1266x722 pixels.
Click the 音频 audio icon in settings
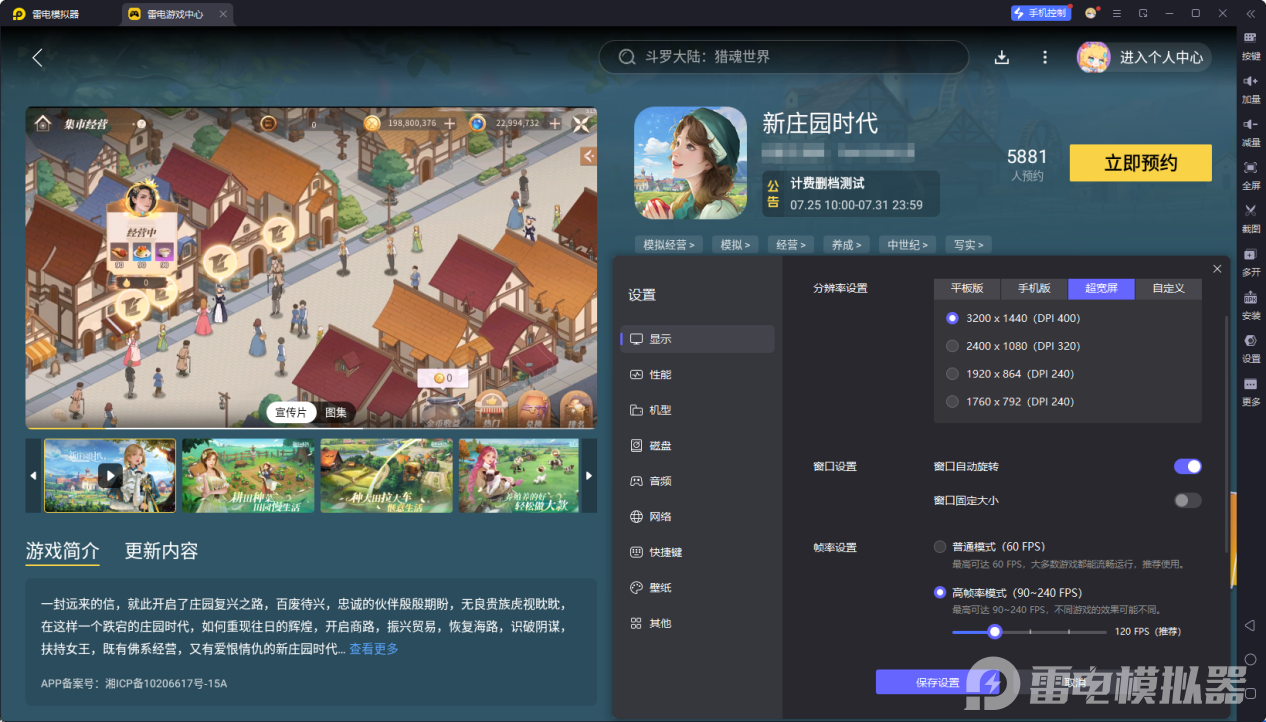[x=637, y=481]
